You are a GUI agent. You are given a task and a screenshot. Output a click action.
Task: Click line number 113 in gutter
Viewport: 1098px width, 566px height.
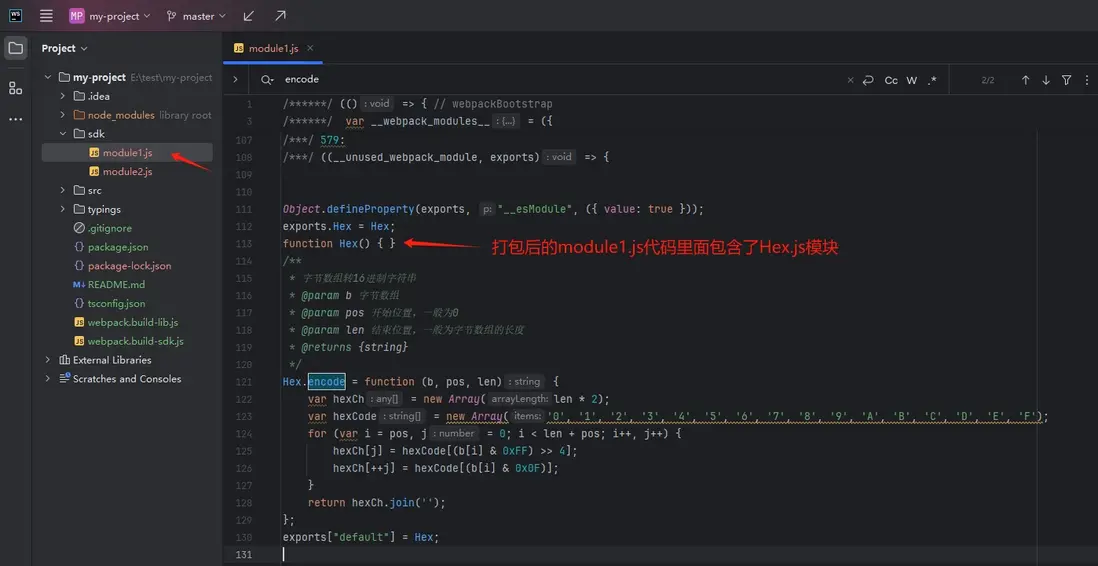[244, 244]
